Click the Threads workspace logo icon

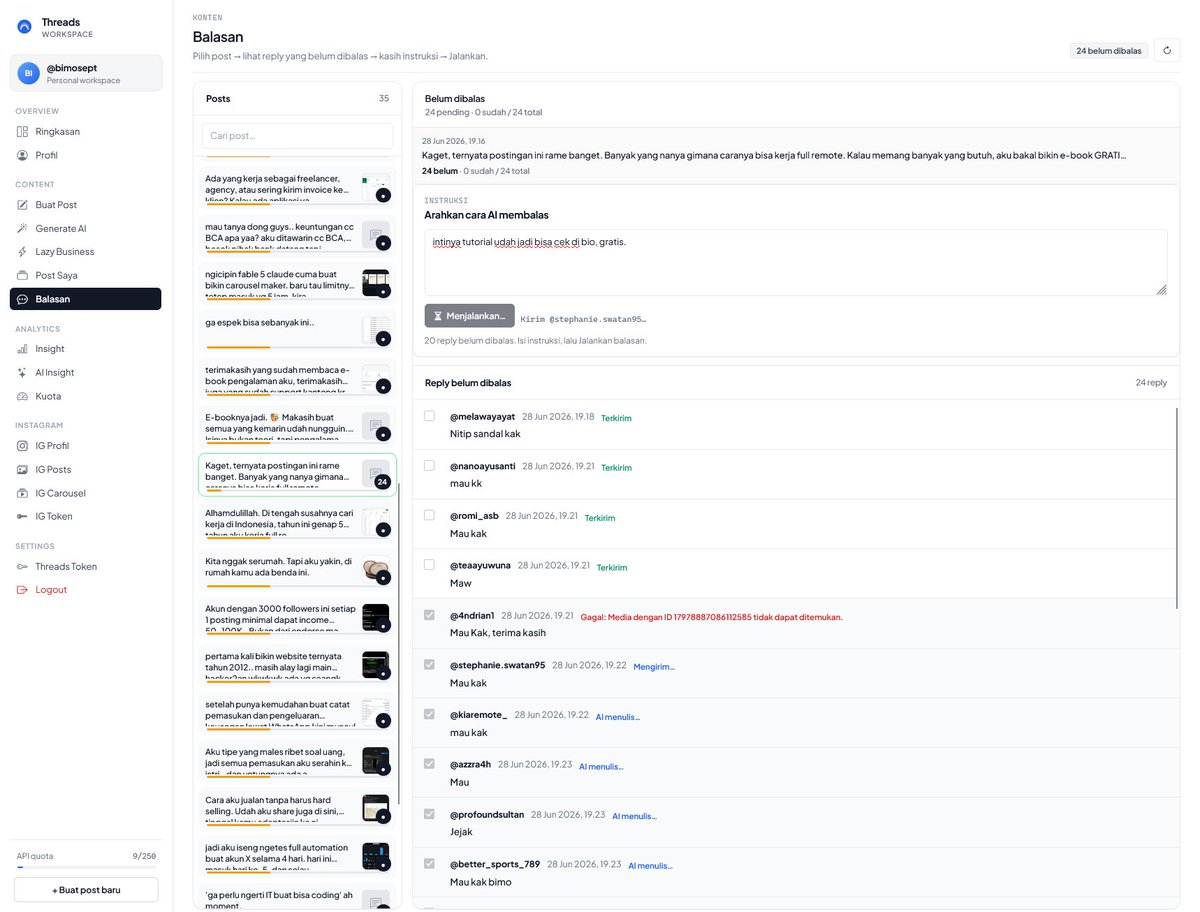[x=24, y=27]
